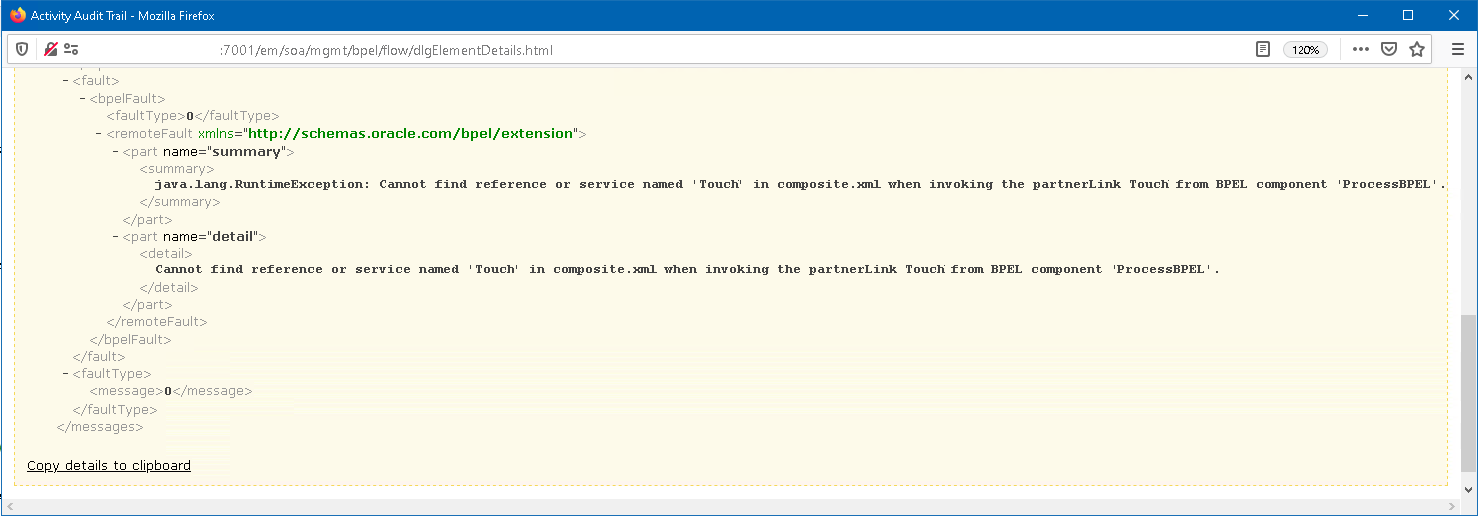Click the vertical scrollbar up arrow

click(x=1468, y=77)
